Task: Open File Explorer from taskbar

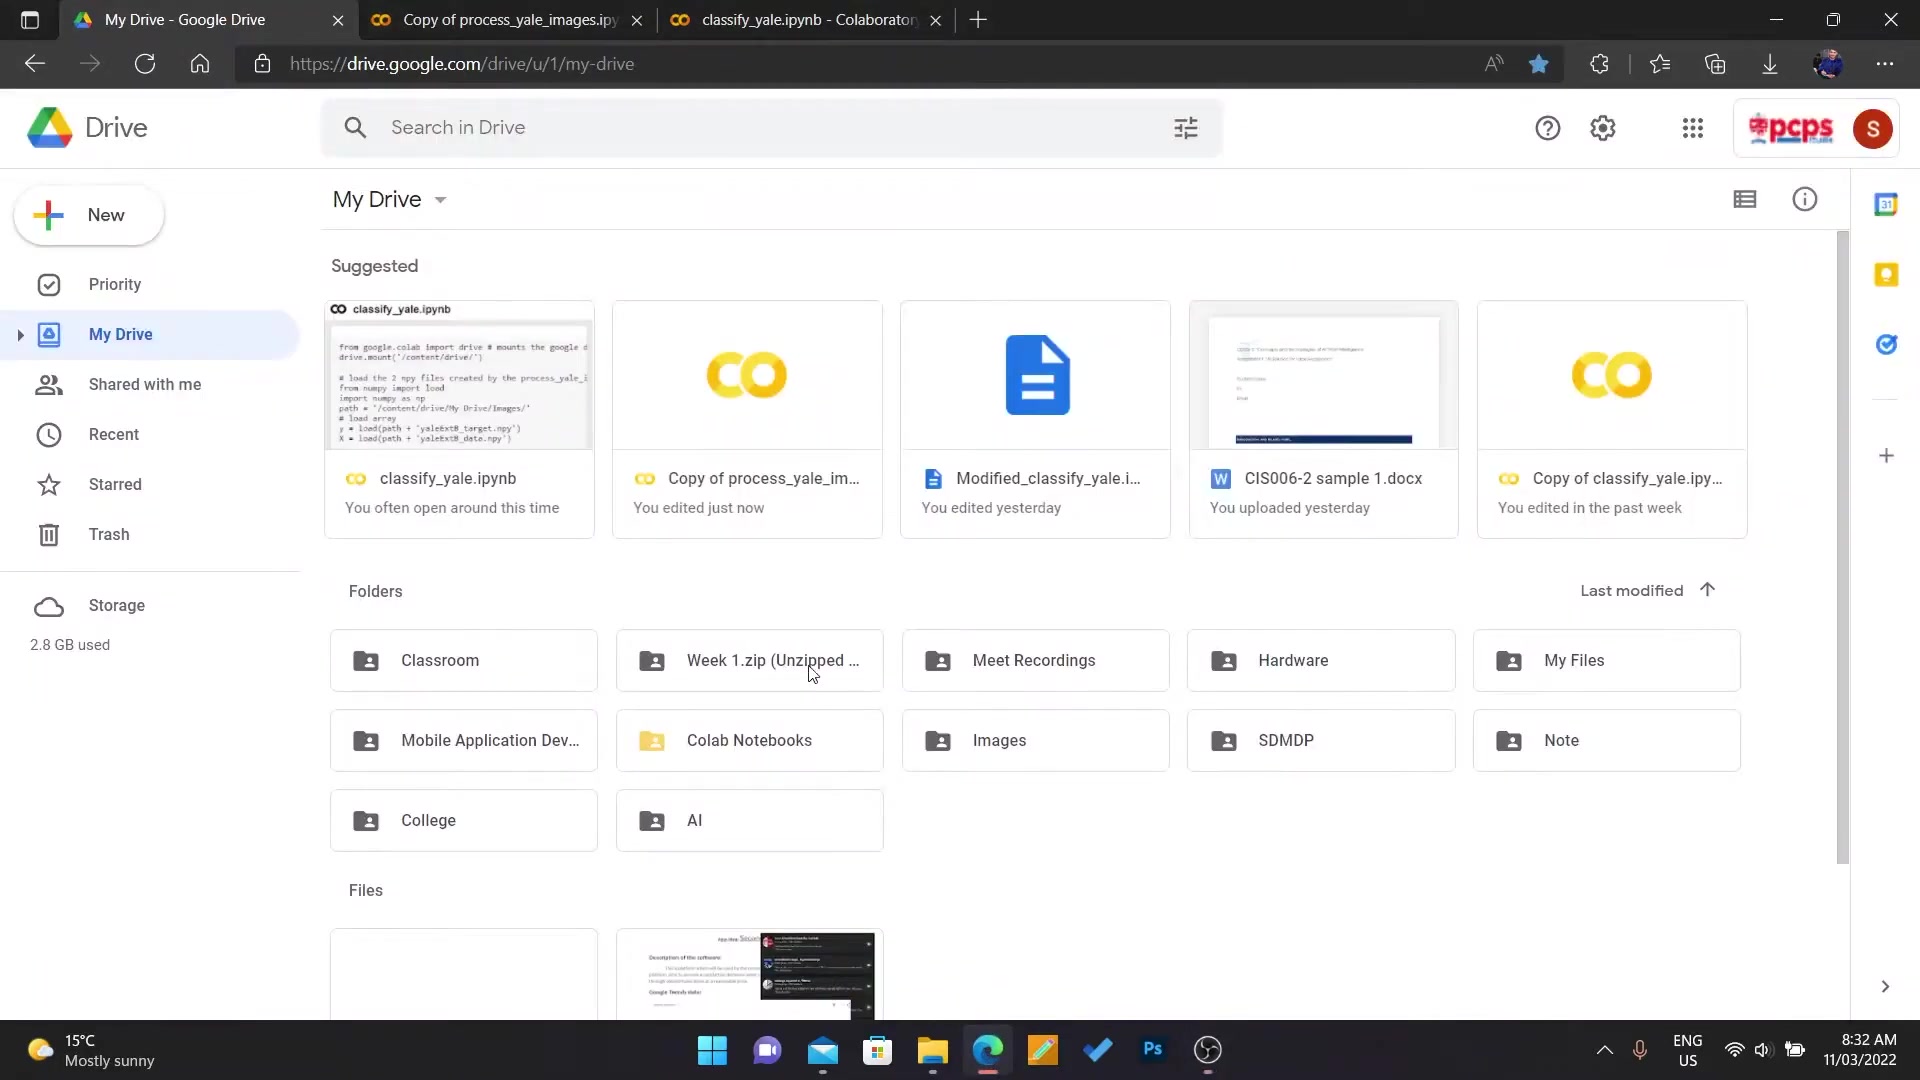Action: [932, 1050]
